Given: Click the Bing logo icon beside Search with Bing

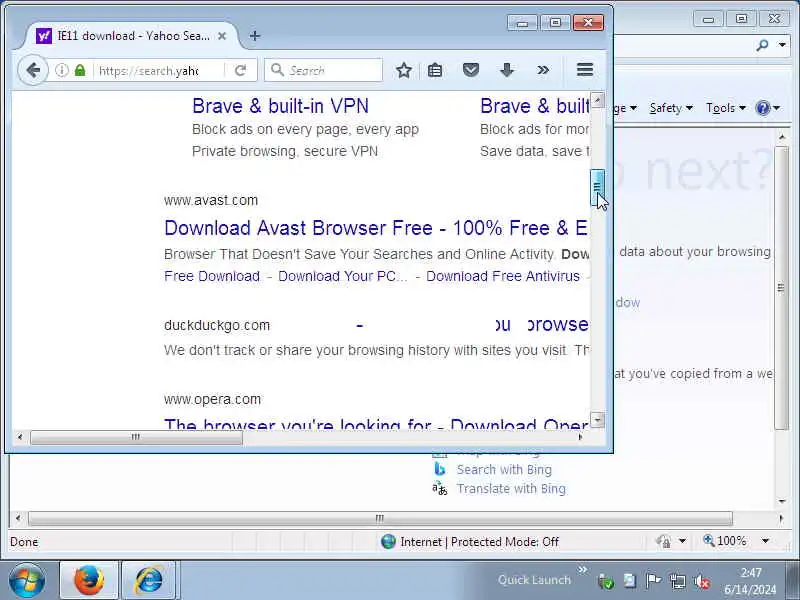Looking at the screenshot, I should 439,469.
